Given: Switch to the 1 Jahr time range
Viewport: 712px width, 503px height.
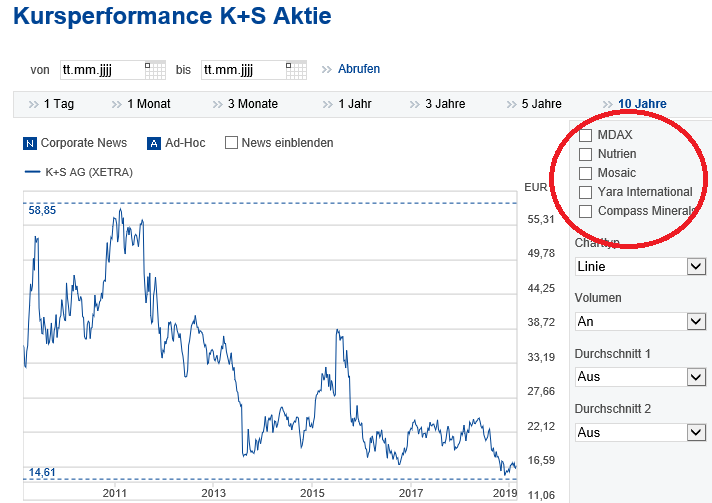Looking at the screenshot, I should click(355, 104).
